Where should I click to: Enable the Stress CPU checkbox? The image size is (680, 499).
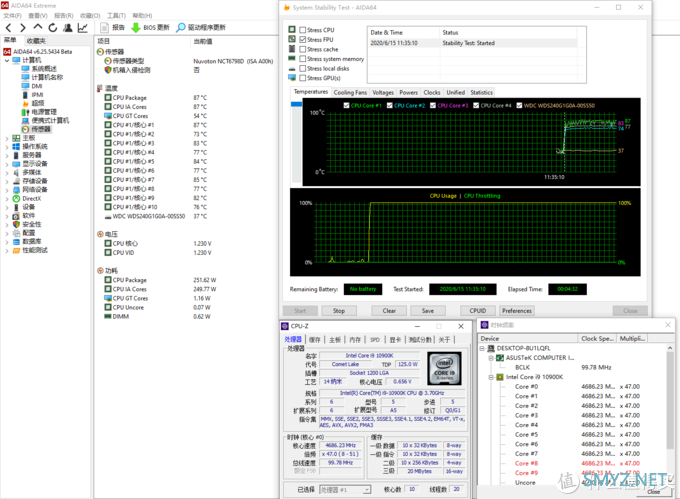point(303,30)
